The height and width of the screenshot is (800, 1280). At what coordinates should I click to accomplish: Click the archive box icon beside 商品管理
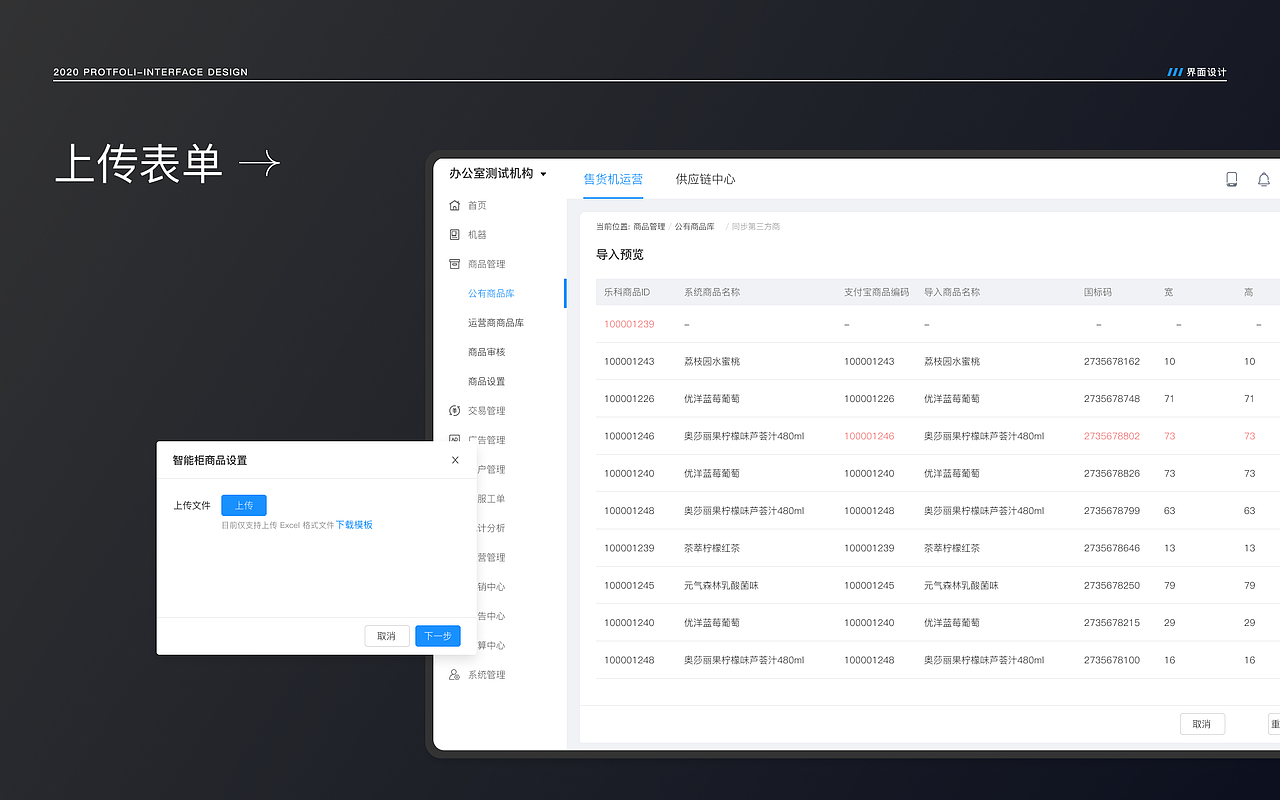pyautogui.click(x=455, y=264)
